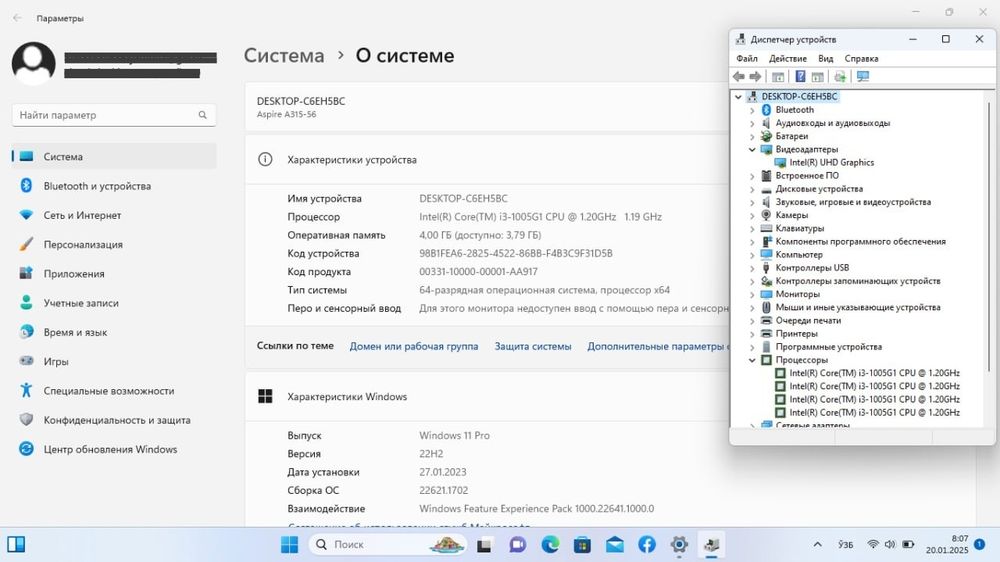
Task: Select the Компьютер tree entry
Action: [x=798, y=255]
